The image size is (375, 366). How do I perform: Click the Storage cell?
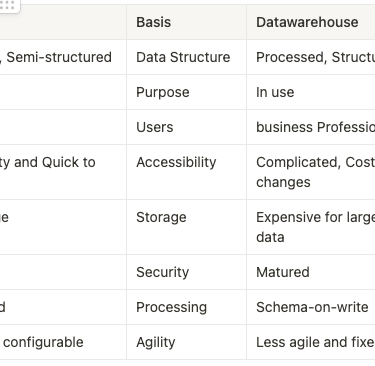pyautogui.click(x=186, y=227)
